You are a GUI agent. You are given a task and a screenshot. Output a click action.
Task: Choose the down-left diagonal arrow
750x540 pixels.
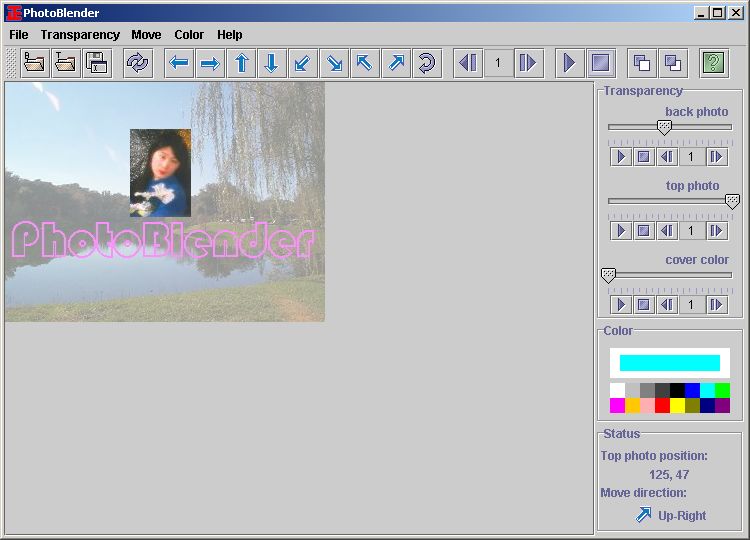pyautogui.click(x=303, y=63)
